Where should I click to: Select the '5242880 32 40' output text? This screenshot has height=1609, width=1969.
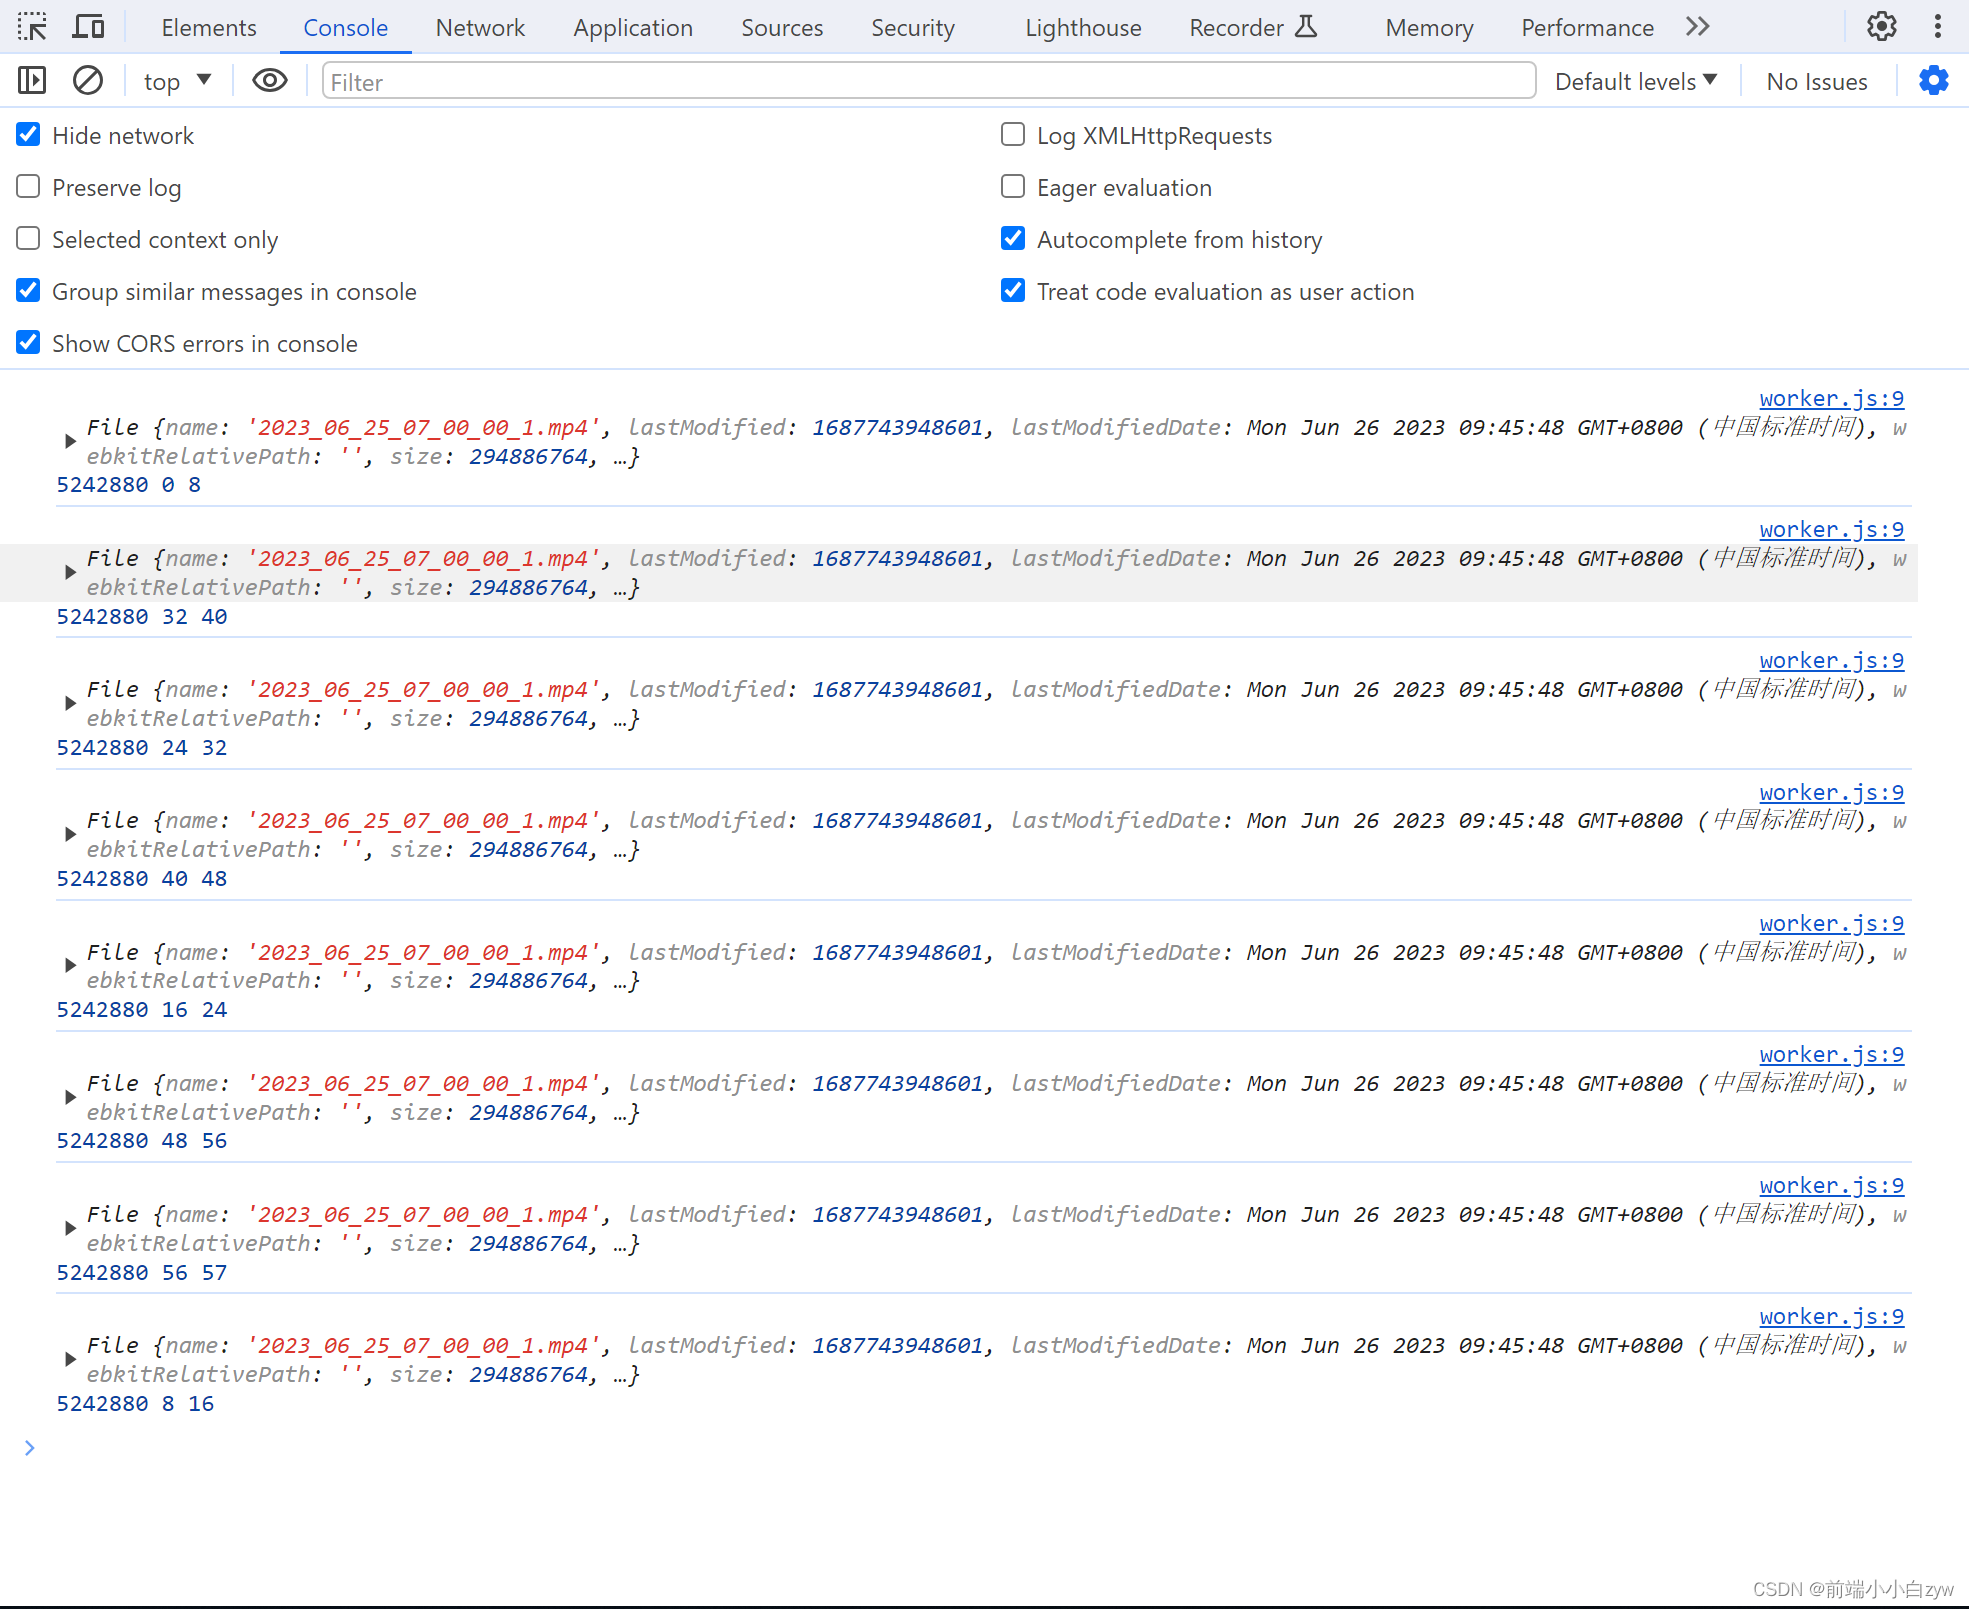[142, 616]
